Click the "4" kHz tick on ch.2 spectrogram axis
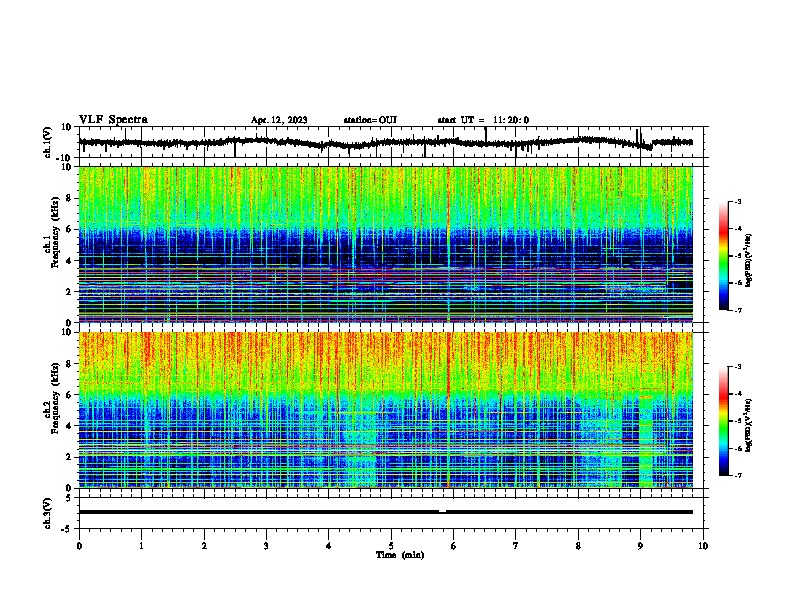The width and height of the screenshot is (792, 612). (70, 426)
